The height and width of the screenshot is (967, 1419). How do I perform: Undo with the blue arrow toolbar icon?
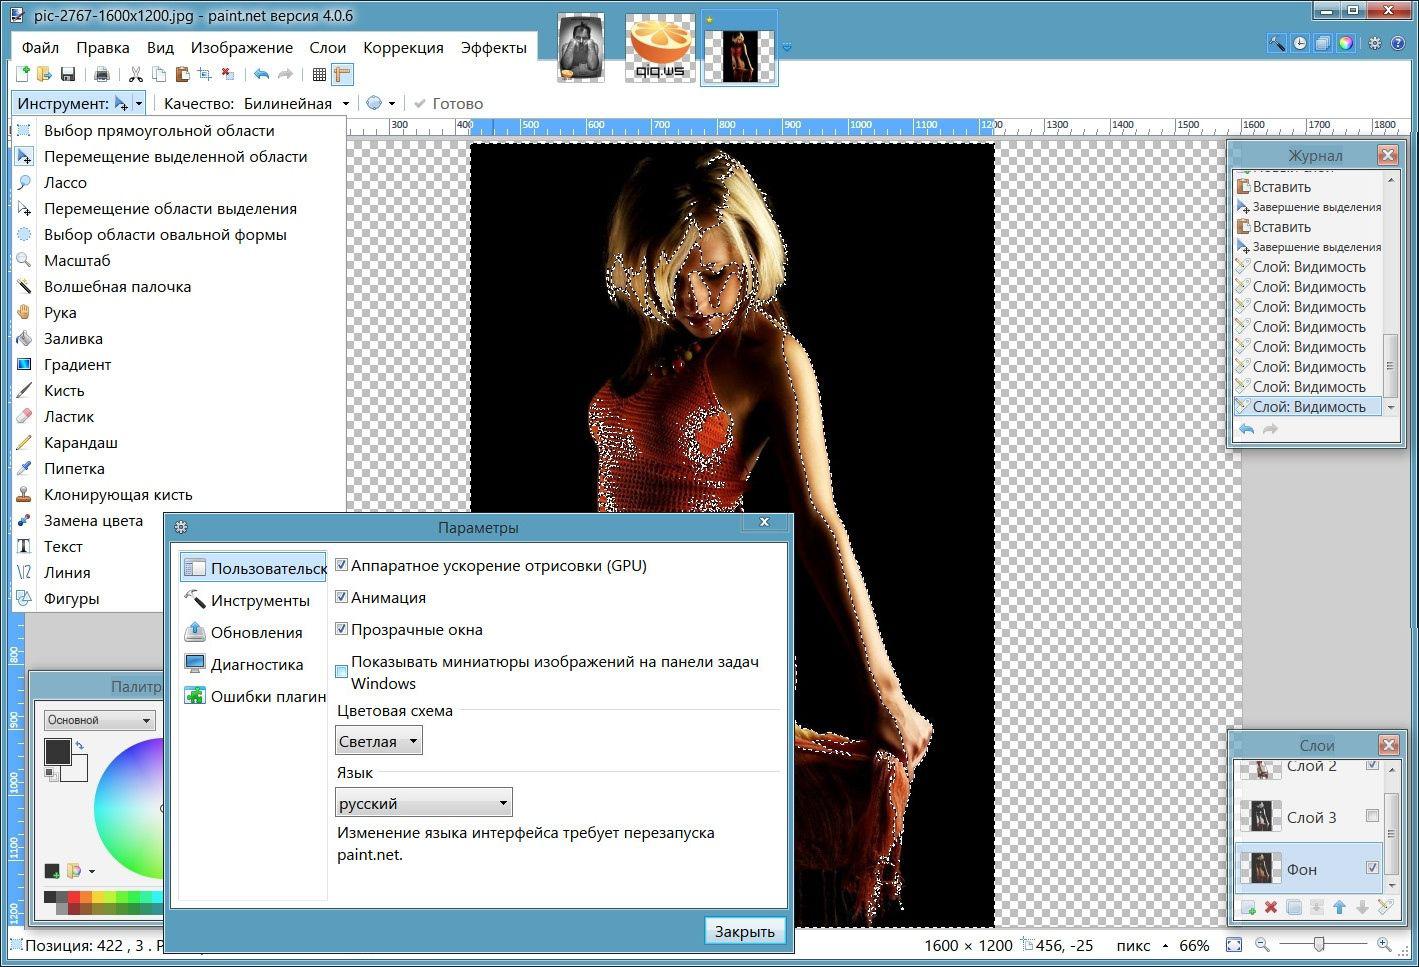261,74
